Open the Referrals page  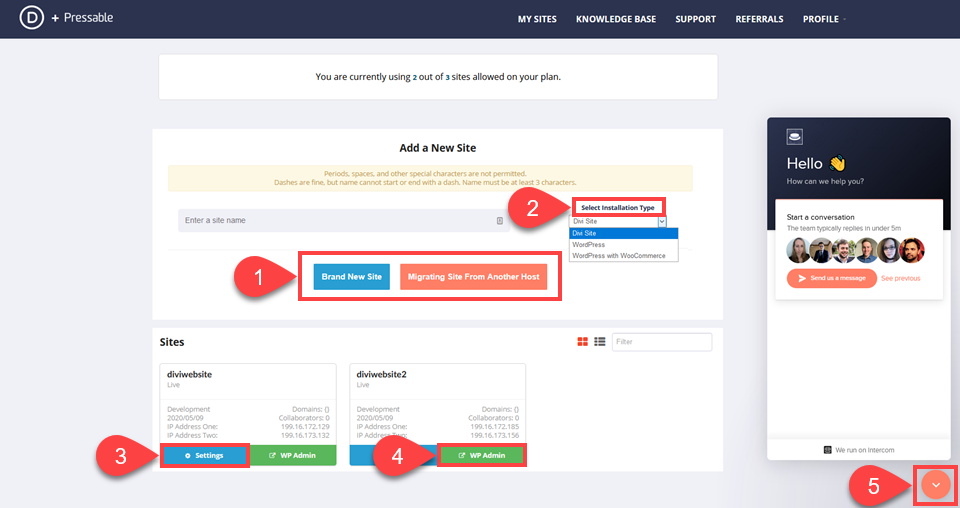[x=759, y=19]
